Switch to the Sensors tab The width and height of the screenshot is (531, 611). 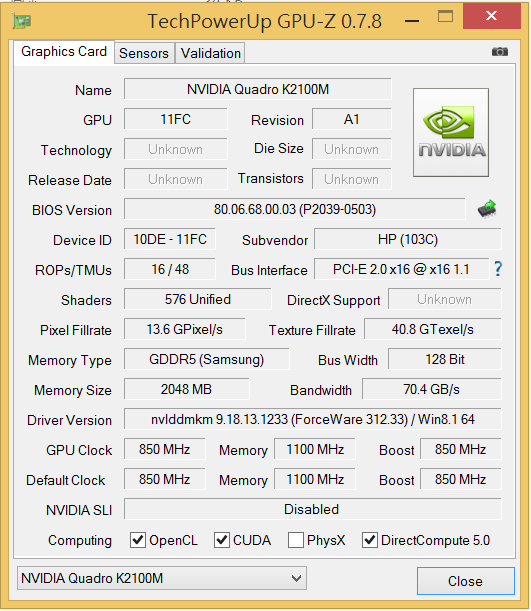pyautogui.click(x=144, y=53)
